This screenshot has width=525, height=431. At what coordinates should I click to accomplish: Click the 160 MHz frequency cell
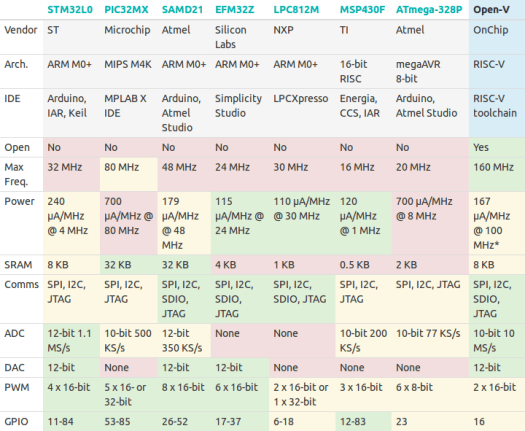[497, 174]
